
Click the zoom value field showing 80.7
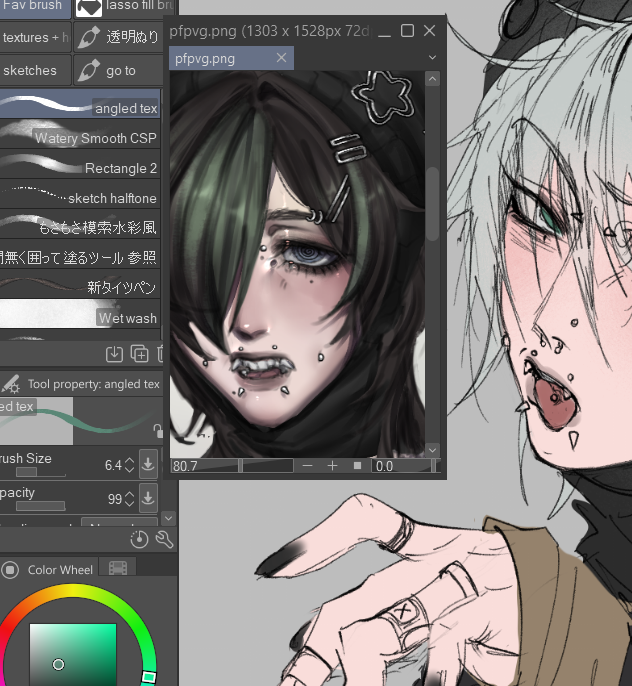coord(203,466)
